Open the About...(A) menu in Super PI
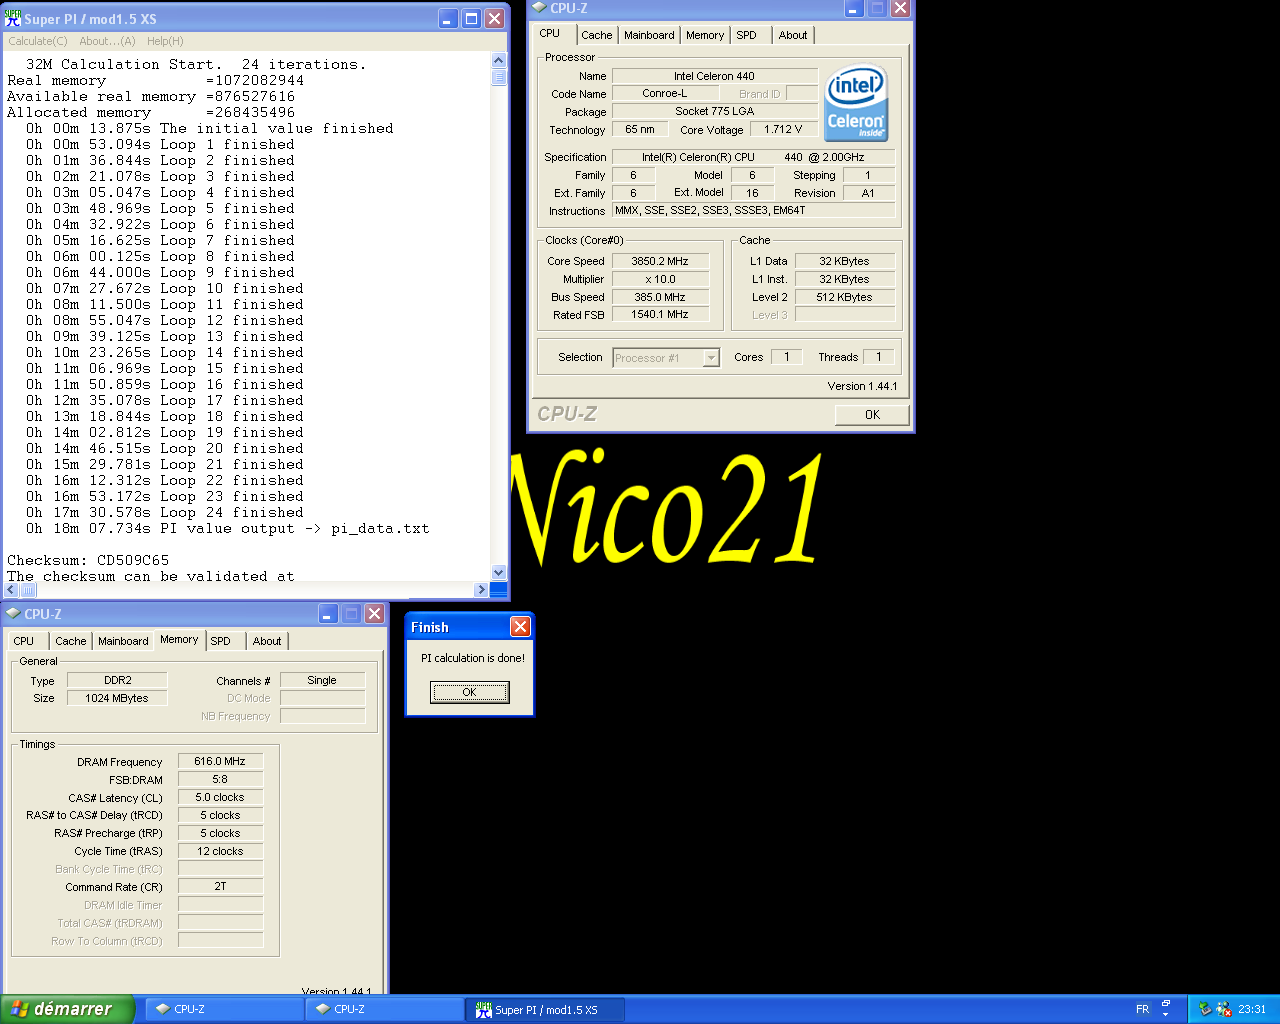Viewport: 1280px width, 1024px height. point(107,41)
